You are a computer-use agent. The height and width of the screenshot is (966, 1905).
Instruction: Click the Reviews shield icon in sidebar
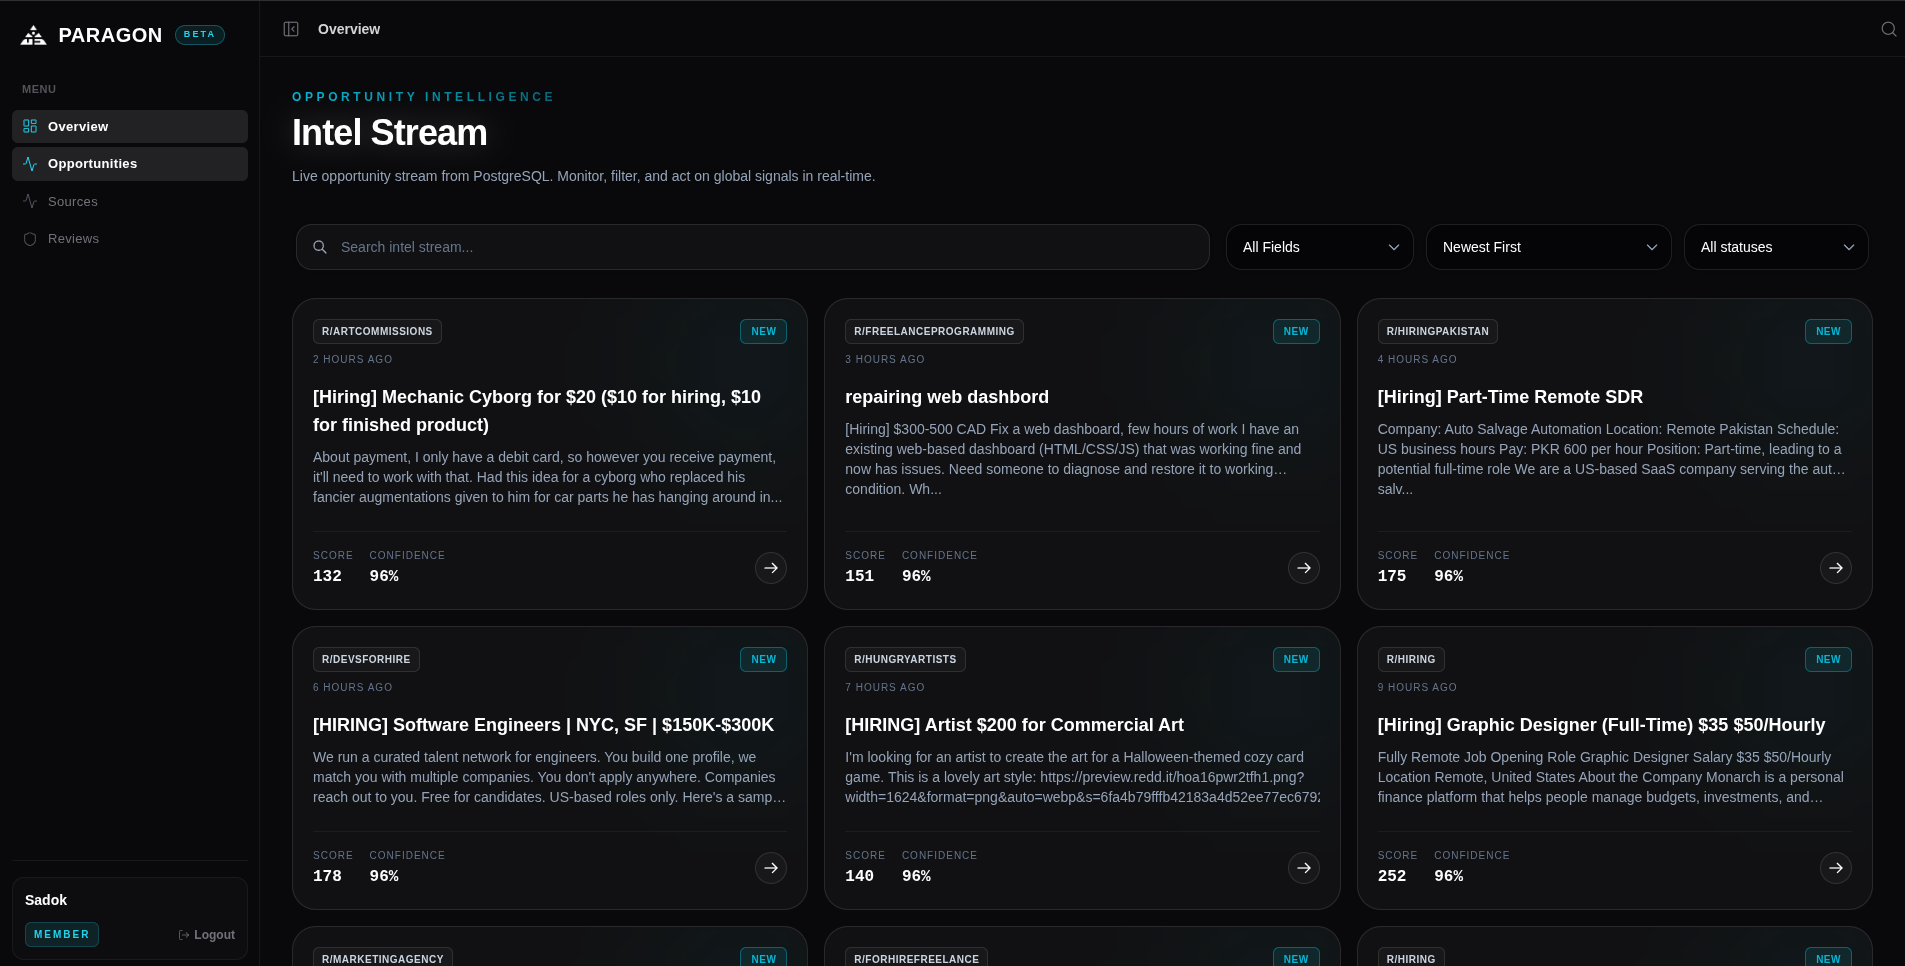click(30, 239)
